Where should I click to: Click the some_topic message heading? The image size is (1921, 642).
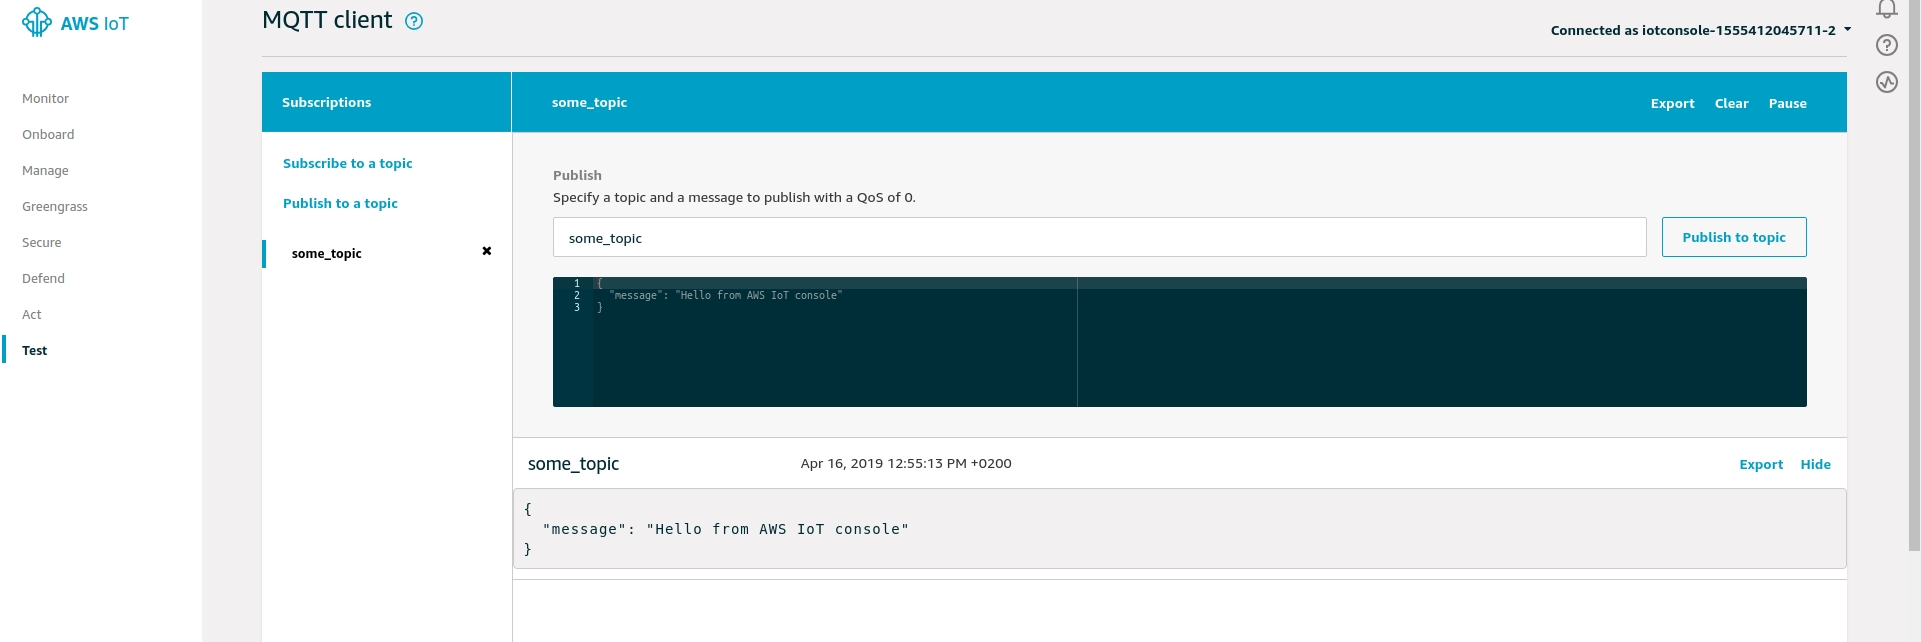click(x=573, y=464)
